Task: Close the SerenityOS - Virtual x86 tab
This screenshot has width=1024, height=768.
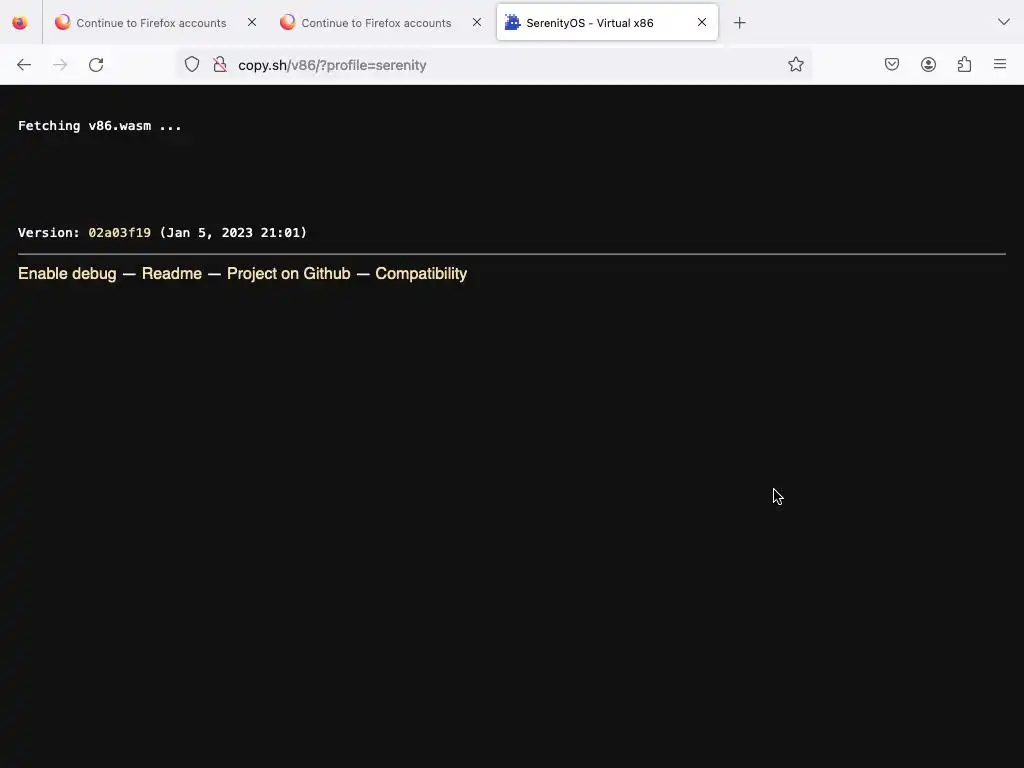Action: (x=702, y=22)
